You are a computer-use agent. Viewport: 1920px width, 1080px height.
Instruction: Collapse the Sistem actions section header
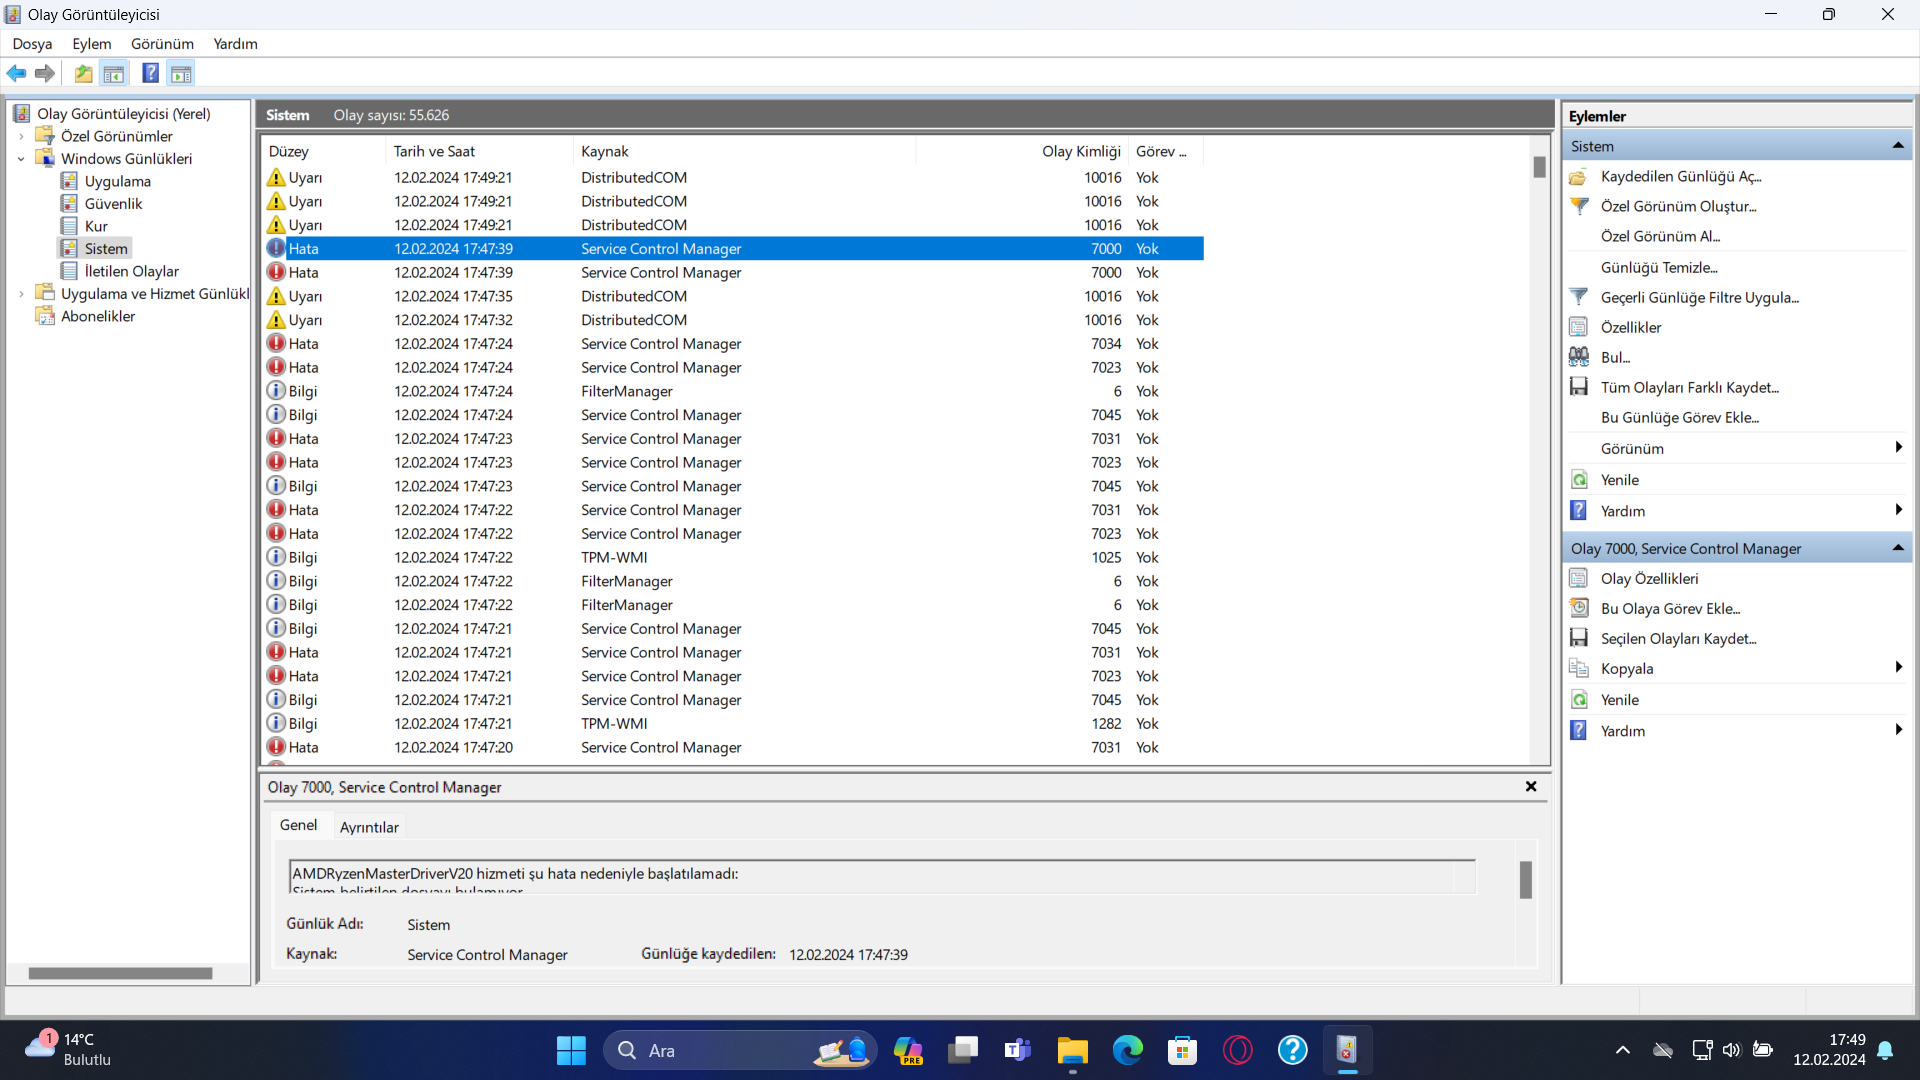(x=1897, y=146)
